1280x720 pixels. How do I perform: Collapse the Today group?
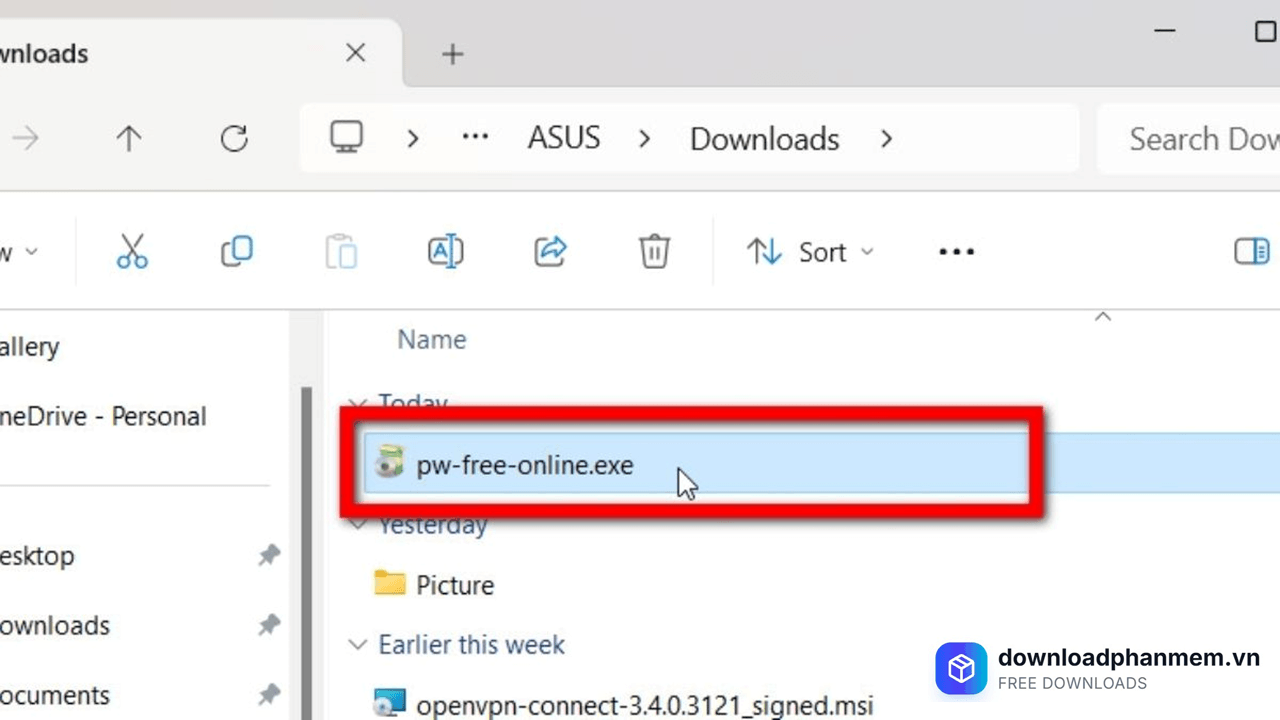(358, 403)
